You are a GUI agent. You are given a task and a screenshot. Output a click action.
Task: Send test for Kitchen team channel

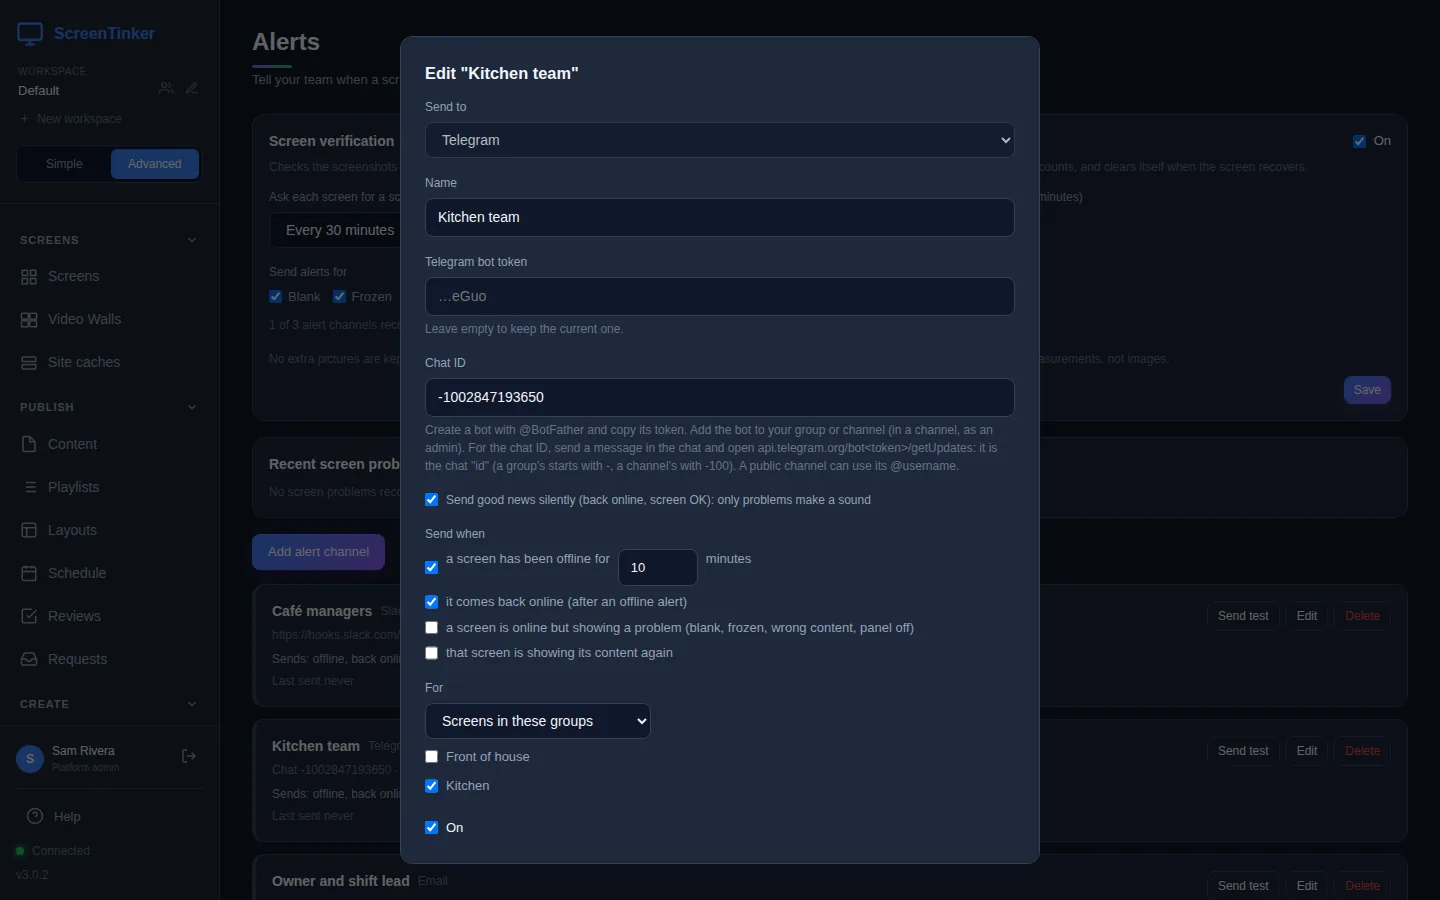pyautogui.click(x=1243, y=751)
